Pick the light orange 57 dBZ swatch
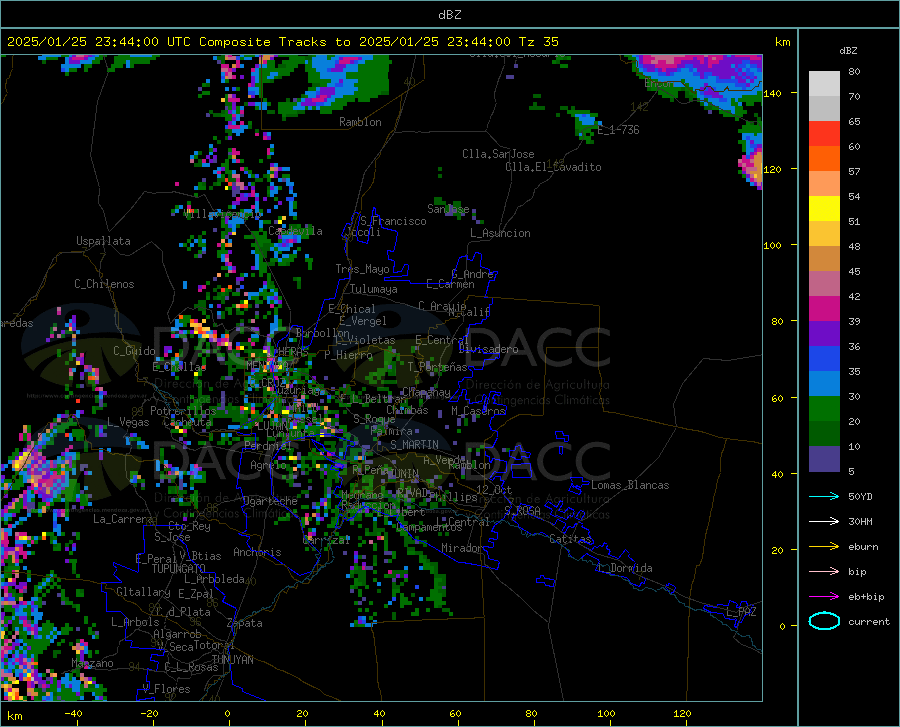The height and width of the screenshot is (727, 900). point(824,184)
